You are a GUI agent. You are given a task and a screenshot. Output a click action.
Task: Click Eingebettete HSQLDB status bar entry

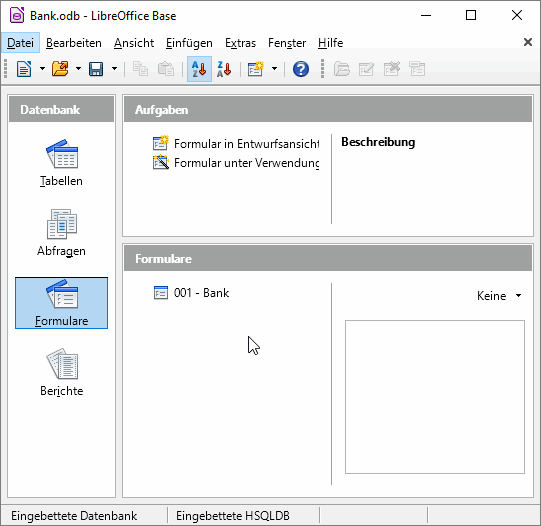[233, 516]
